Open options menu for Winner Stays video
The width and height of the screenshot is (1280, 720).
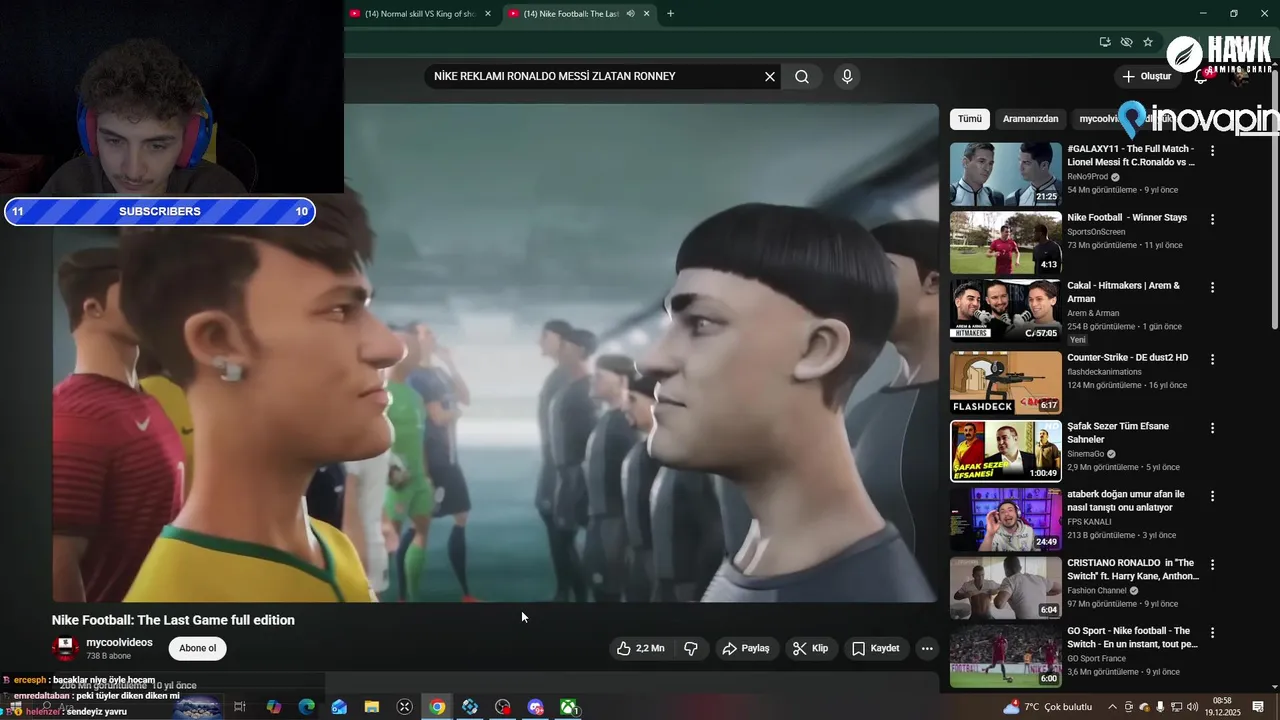(1212, 219)
